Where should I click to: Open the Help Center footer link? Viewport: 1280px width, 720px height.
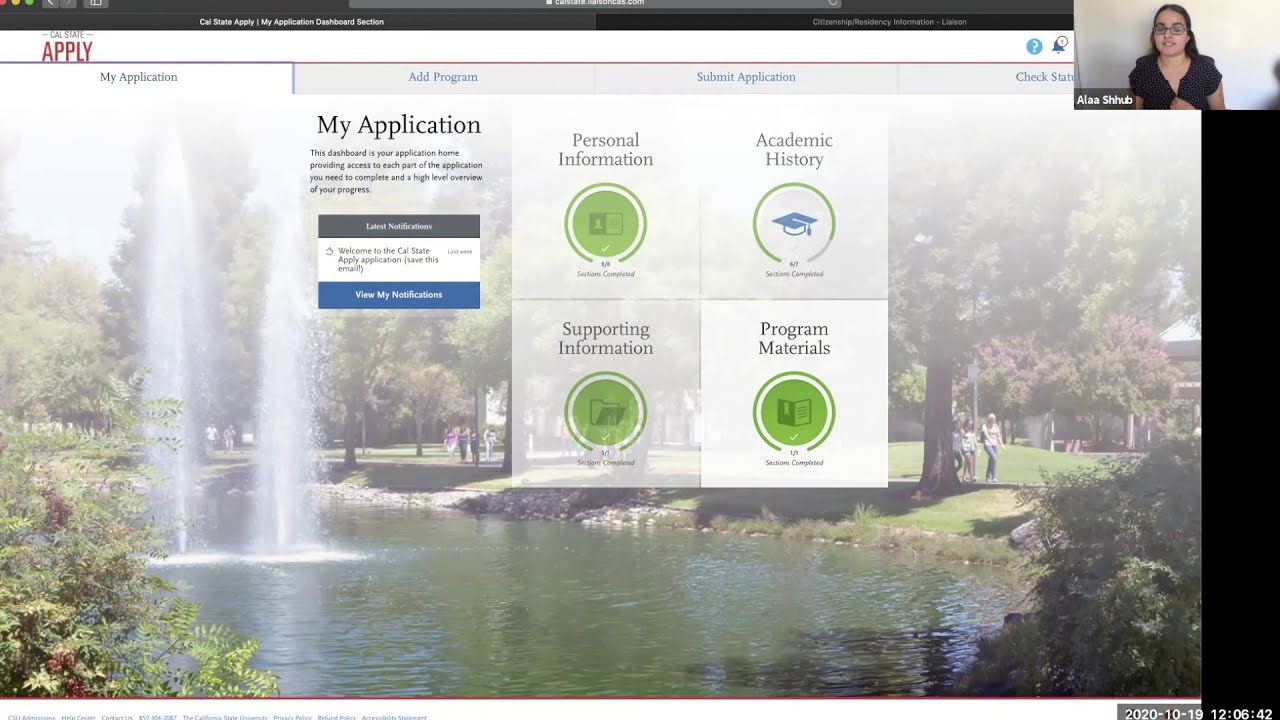pos(78,717)
